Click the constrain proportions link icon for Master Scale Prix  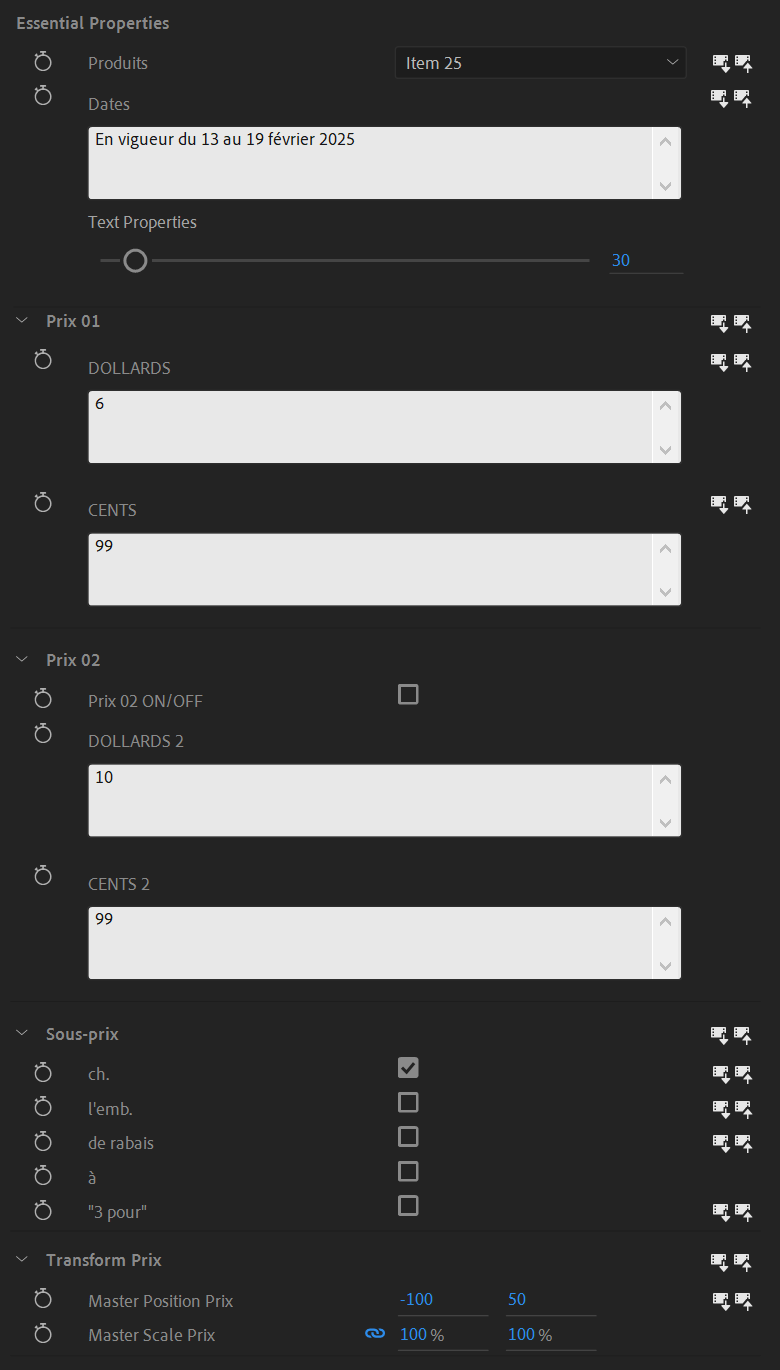375,1334
